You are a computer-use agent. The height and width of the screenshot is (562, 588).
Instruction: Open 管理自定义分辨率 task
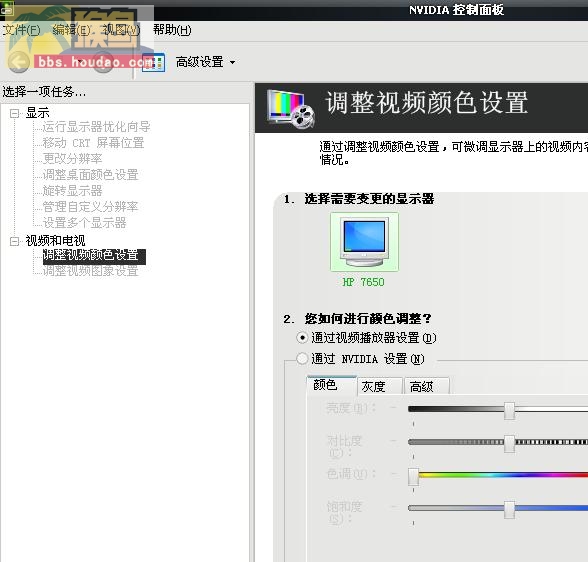point(90,207)
